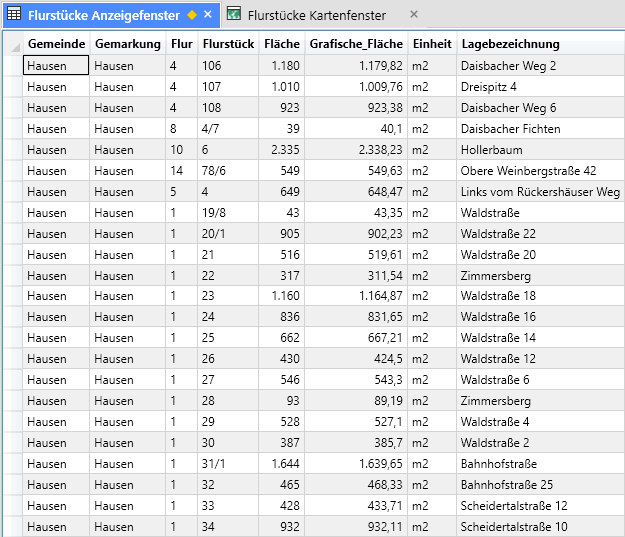
Task: Click the table icon on Anzeigefenster tab
Action: coord(14,15)
